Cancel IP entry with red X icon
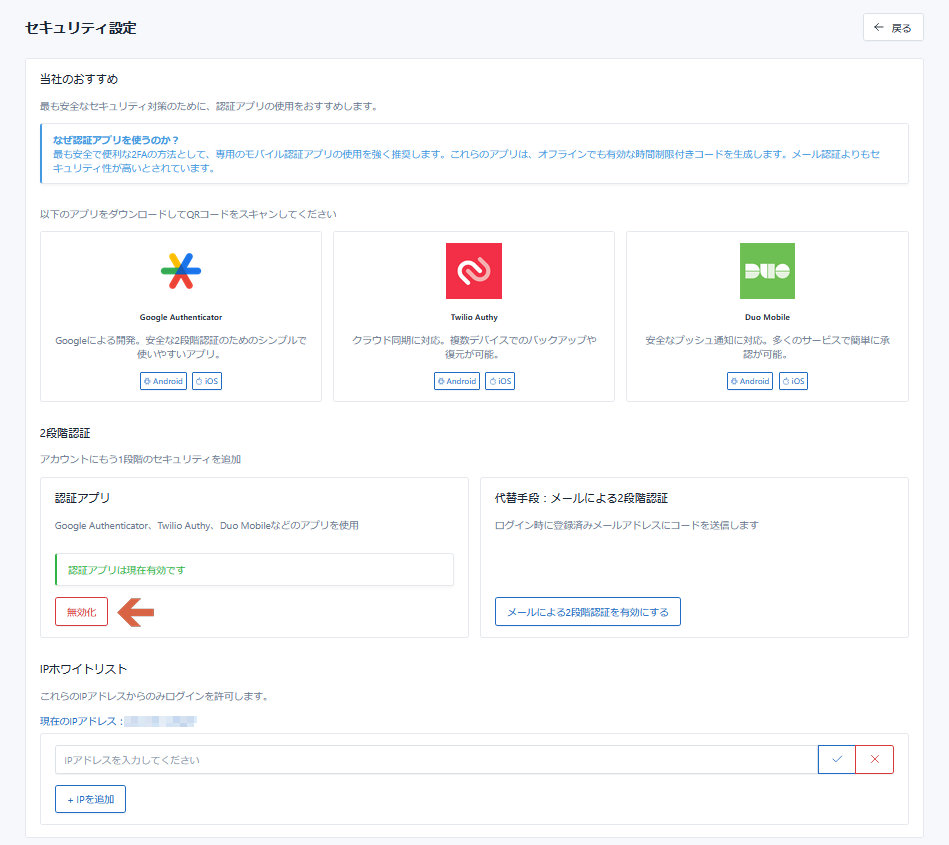 875,760
